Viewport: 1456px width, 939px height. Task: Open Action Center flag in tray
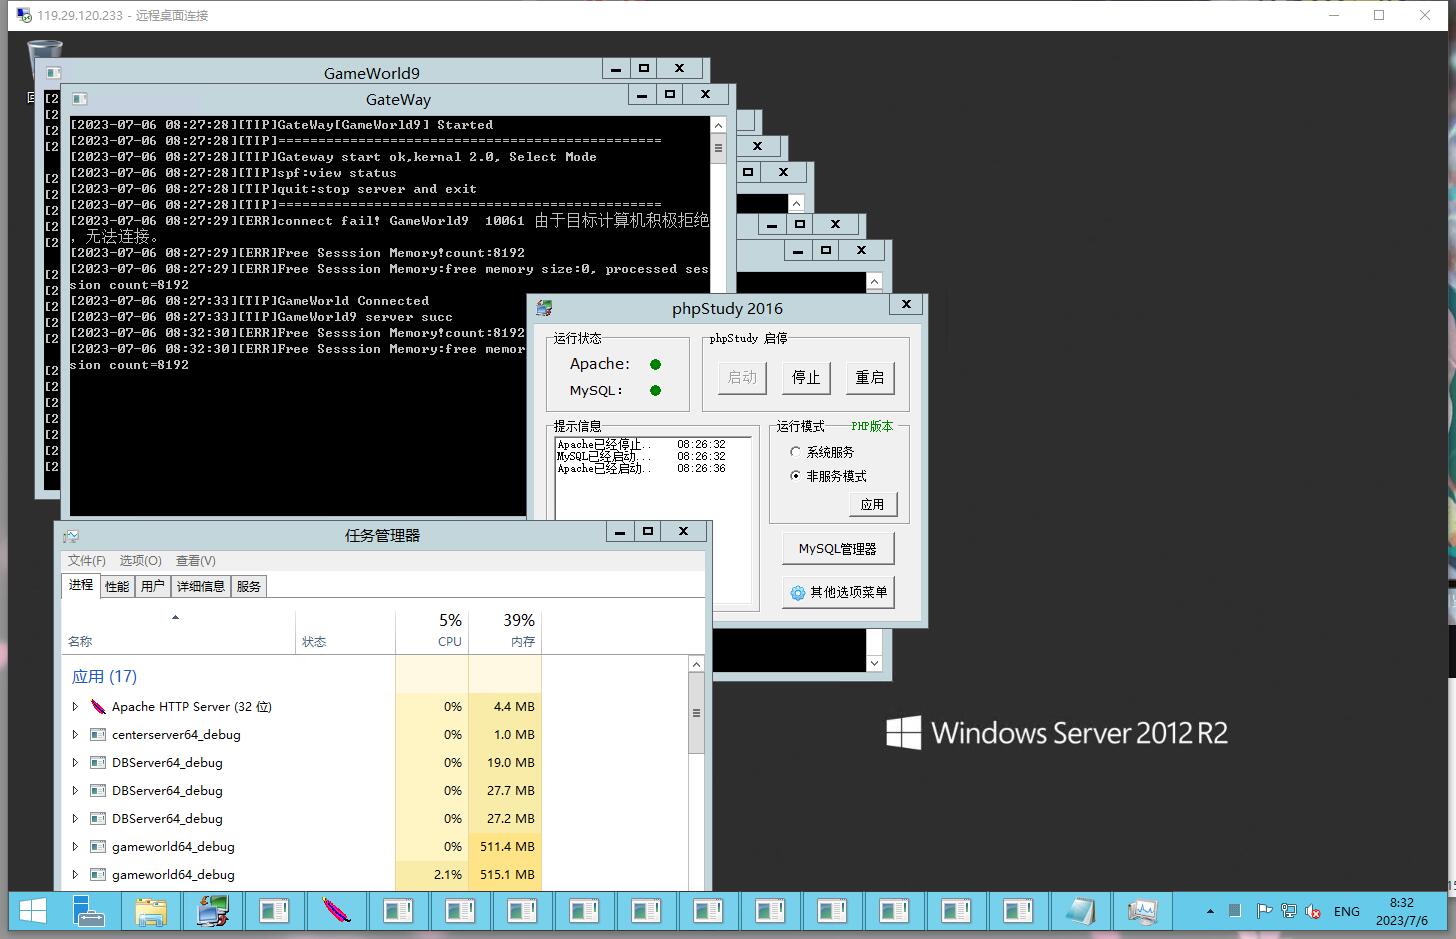[x=1263, y=911]
